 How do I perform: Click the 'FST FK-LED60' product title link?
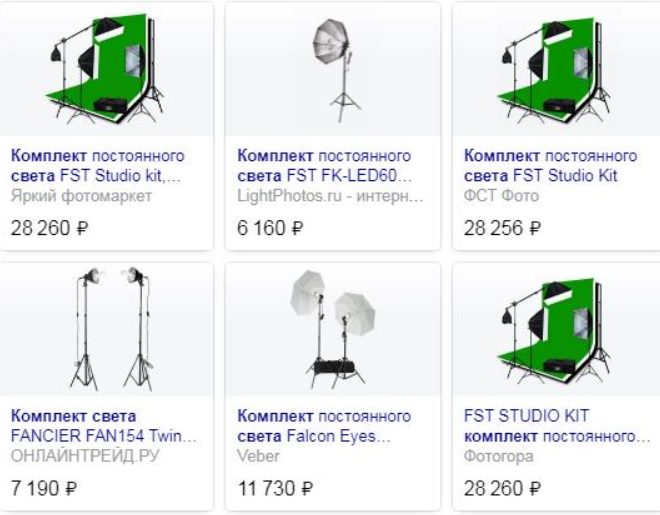325,166
